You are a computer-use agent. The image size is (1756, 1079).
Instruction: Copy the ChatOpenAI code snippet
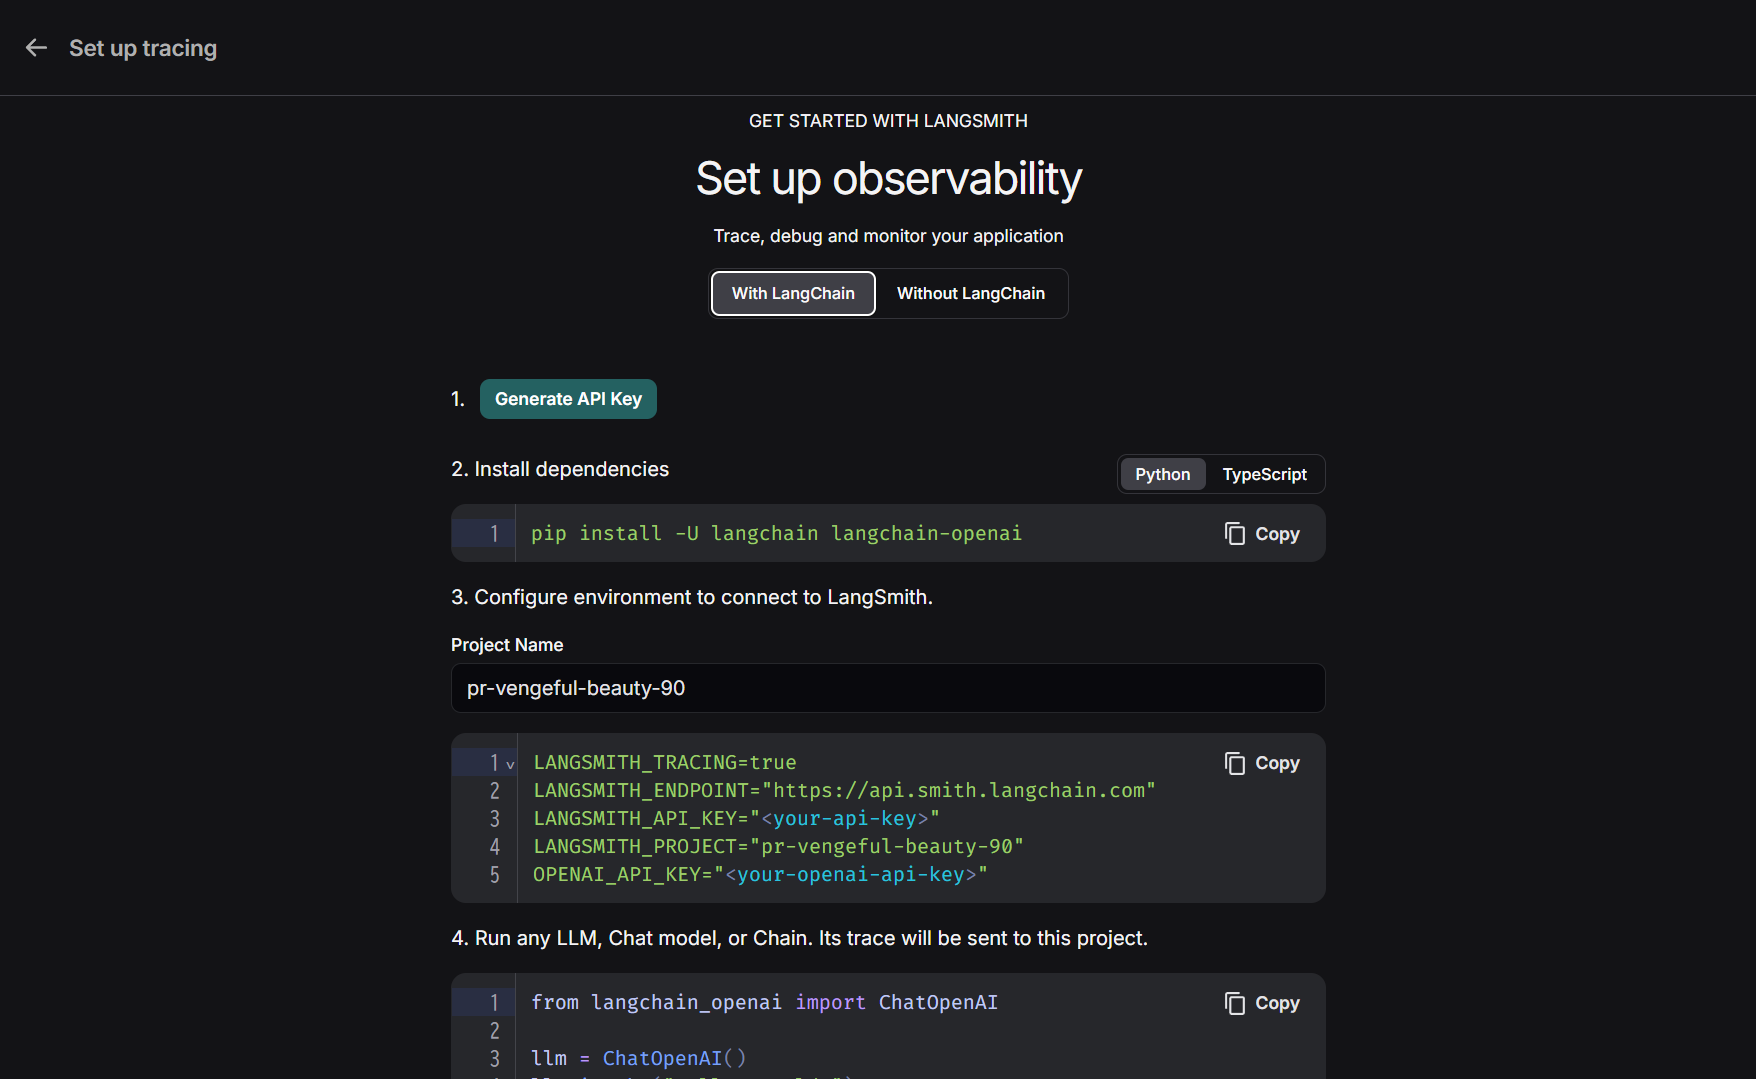[x=1262, y=1003]
